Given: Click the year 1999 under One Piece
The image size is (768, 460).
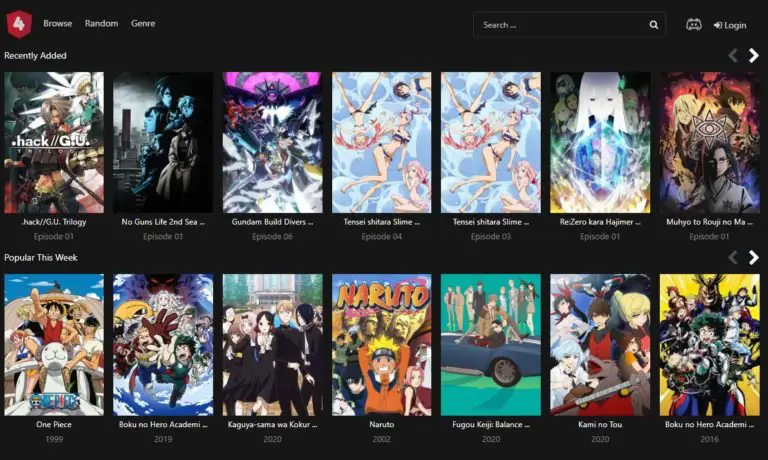Looking at the screenshot, I should click(54, 439).
